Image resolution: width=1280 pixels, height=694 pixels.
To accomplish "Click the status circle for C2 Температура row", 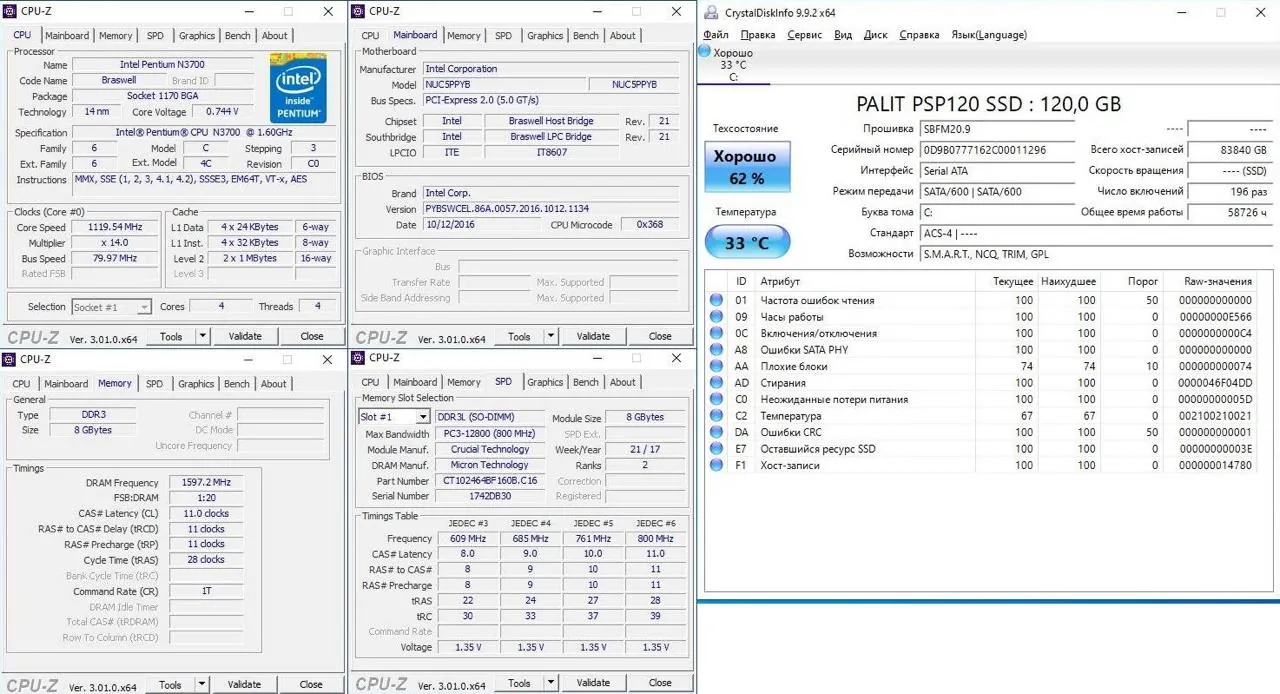I will (x=716, y=416).
